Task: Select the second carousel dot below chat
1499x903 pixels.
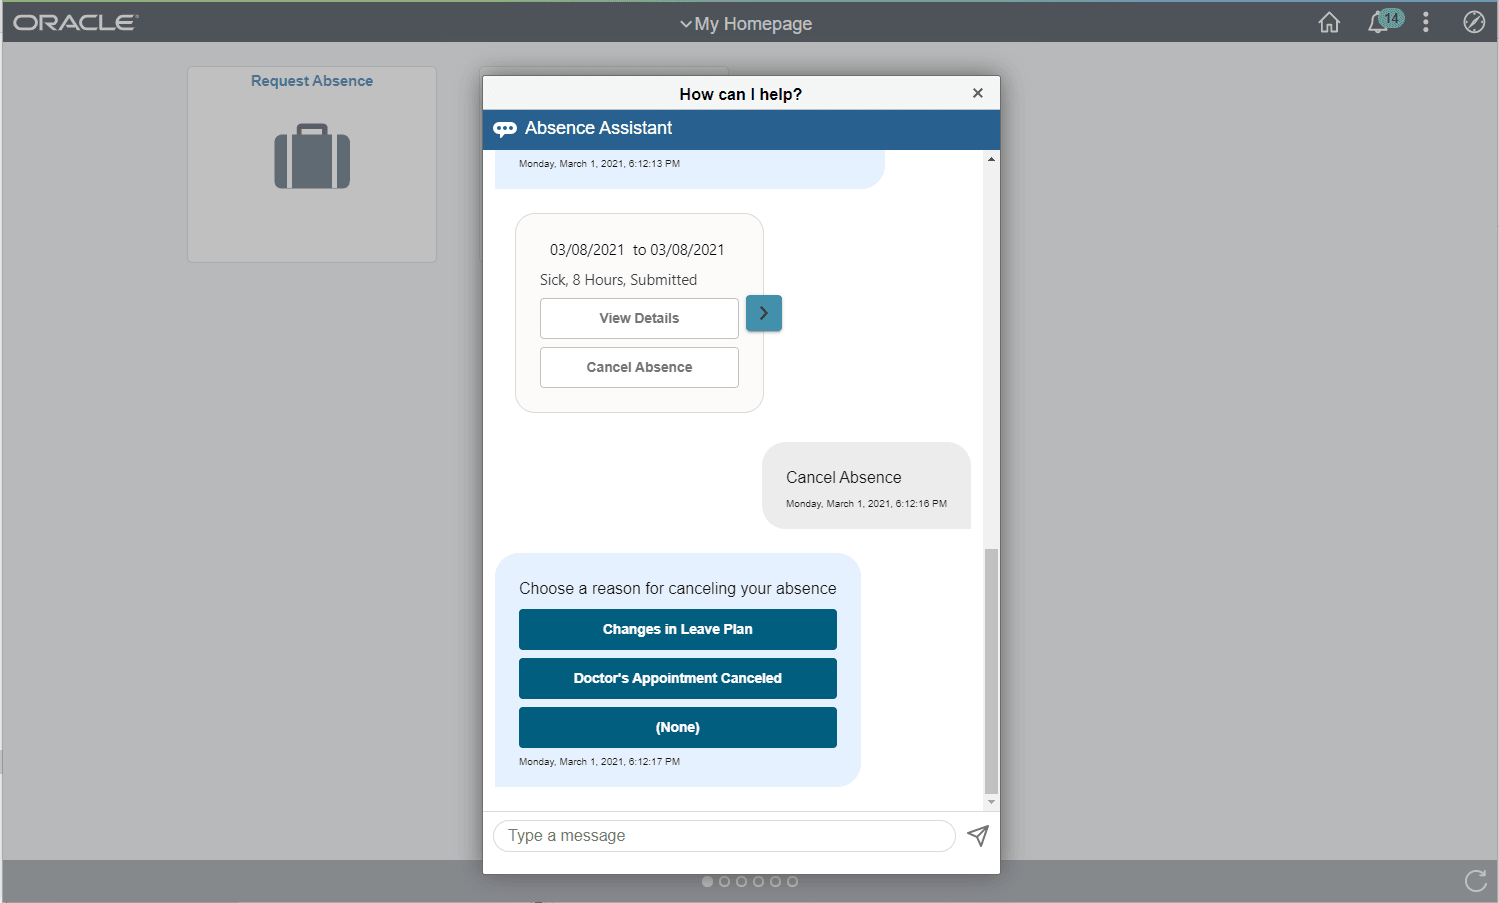Action: click(725, 881)
